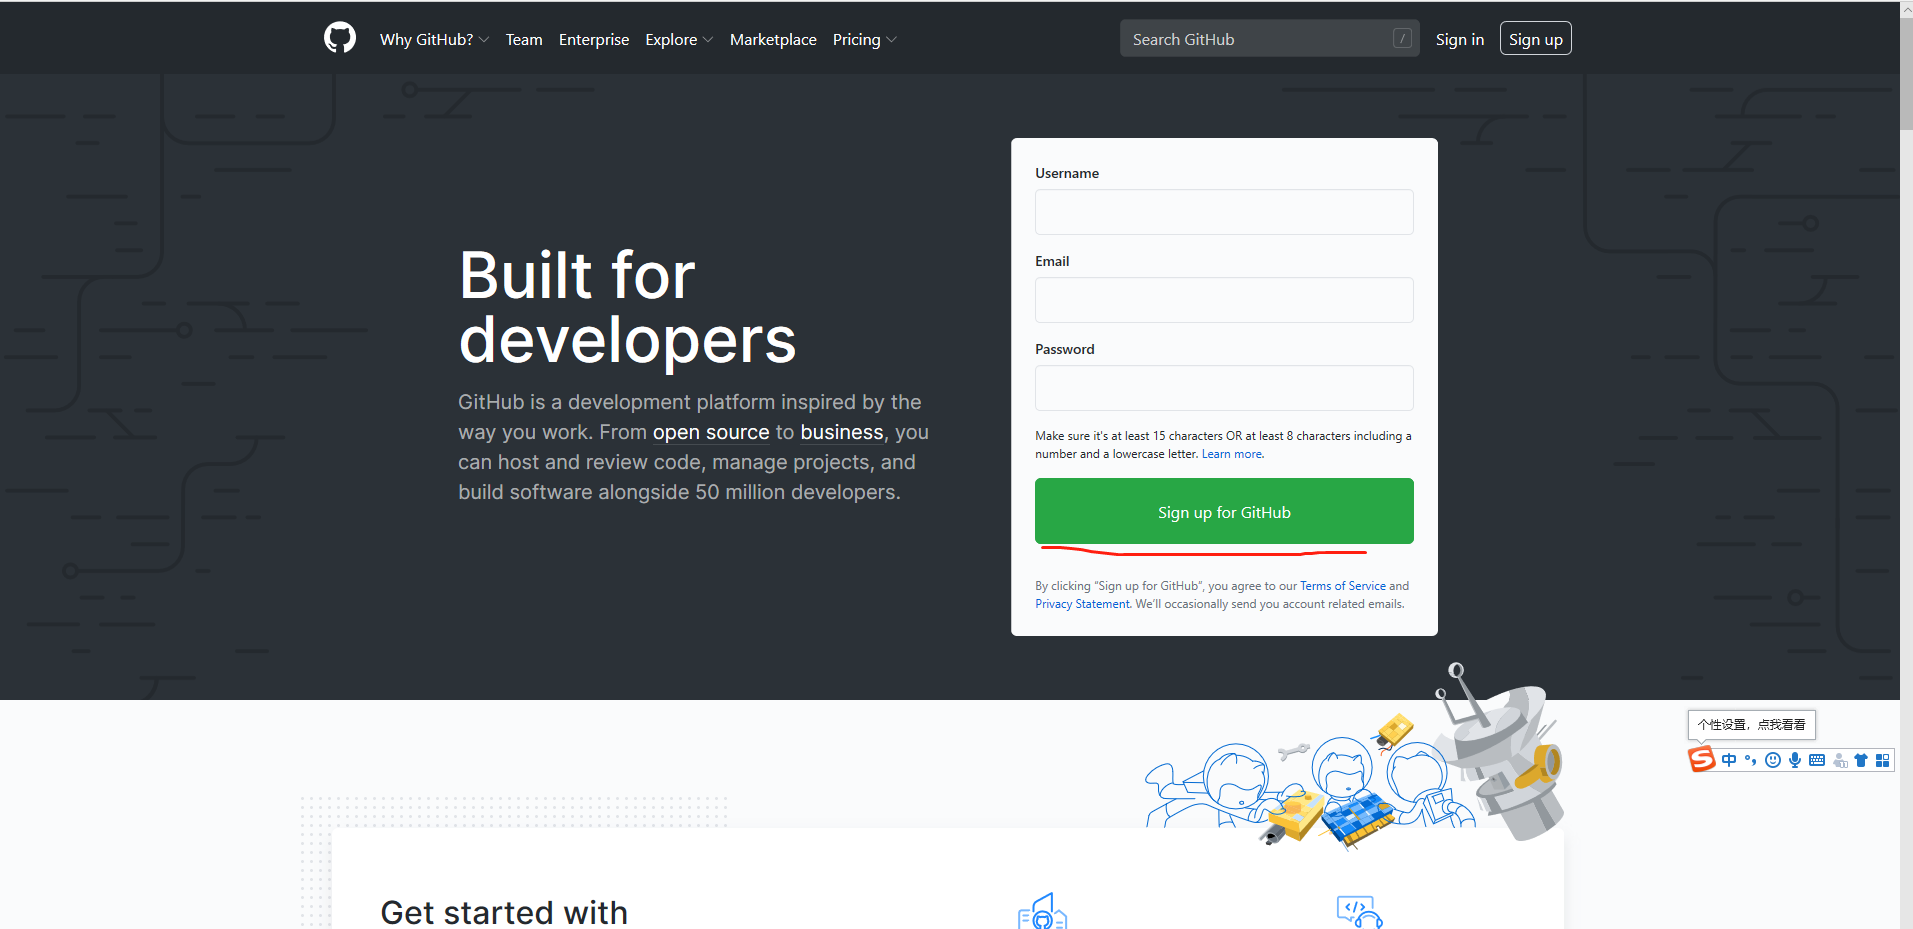Go to Marketplace
1913x929 pixels.
(x=773, y=39)
